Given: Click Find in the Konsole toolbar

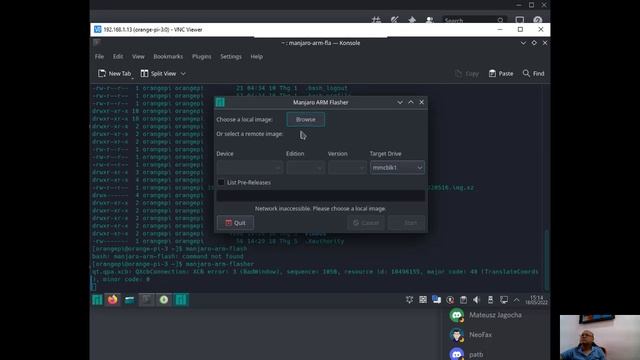Looking at the screenshot, I should coord(533,73).
